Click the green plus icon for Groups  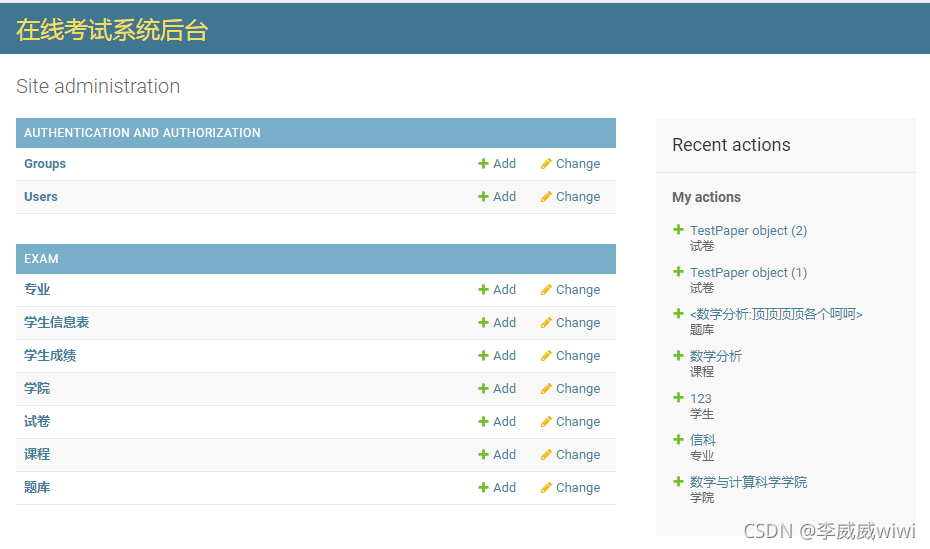click(x=483, y=164)
